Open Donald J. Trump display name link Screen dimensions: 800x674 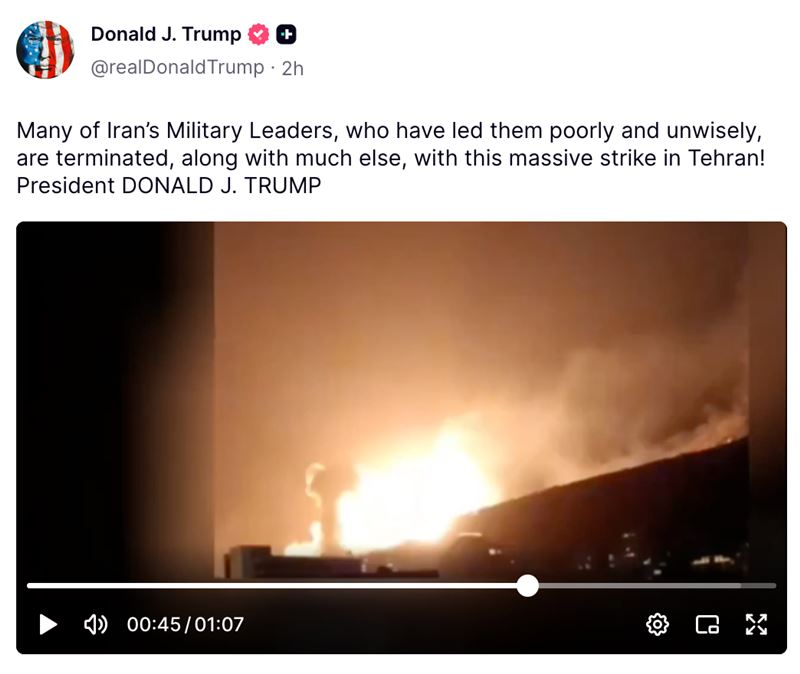(x=166, y=34)
